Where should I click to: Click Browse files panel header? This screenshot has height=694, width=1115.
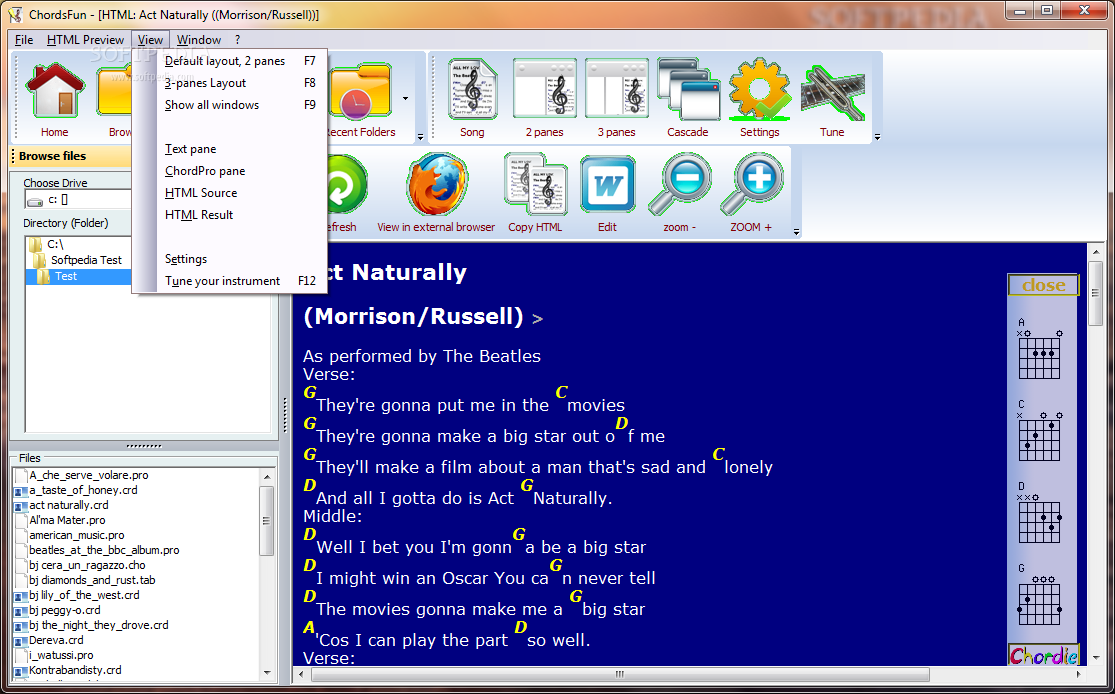tap(71, 156)
